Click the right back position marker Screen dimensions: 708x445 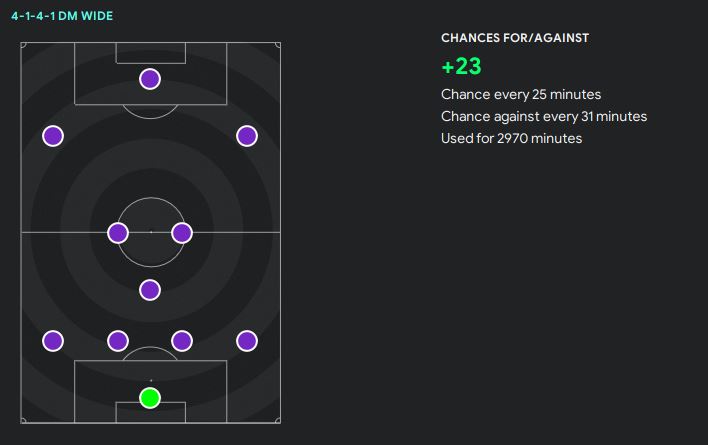(246, 341)
